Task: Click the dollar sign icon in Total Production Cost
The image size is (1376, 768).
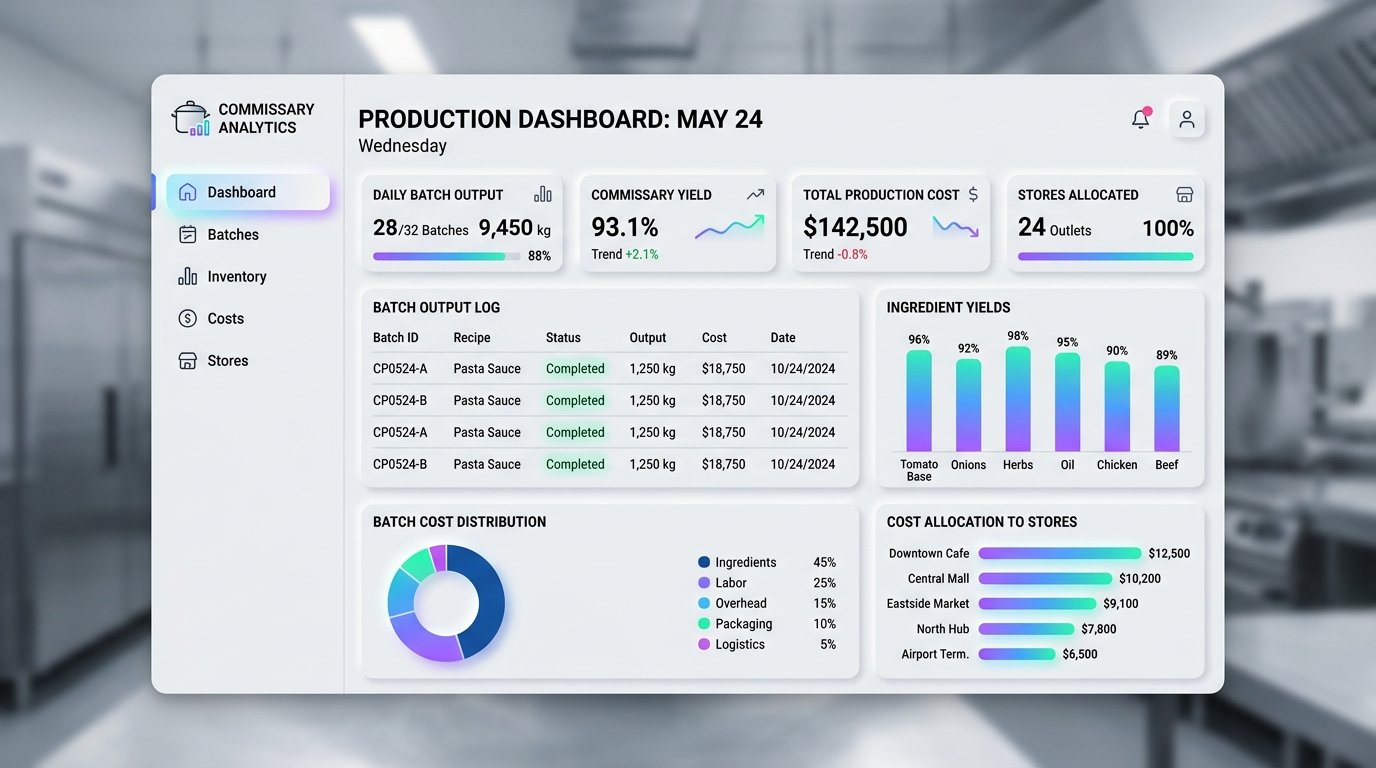Action: 973,194
